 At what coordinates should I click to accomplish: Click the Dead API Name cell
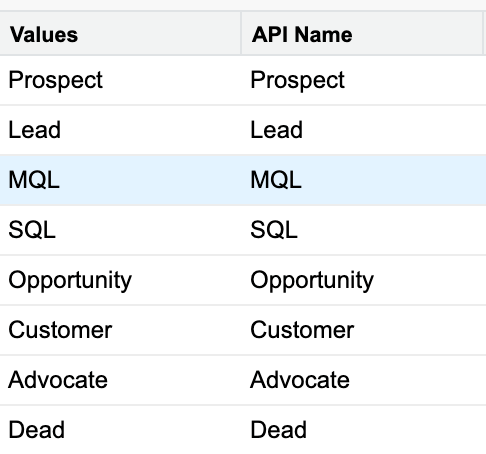362,430
